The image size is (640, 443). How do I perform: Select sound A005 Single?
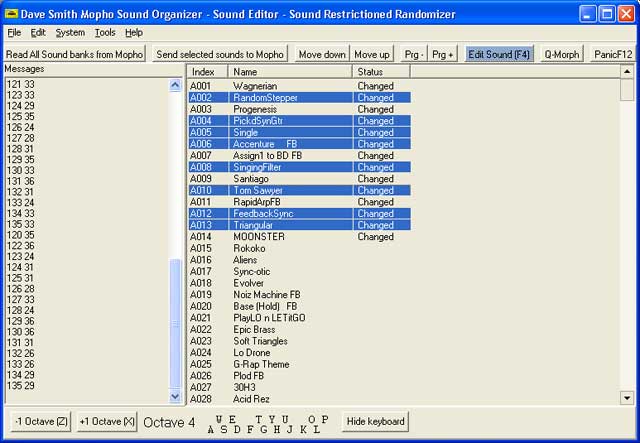pos(300,132)
